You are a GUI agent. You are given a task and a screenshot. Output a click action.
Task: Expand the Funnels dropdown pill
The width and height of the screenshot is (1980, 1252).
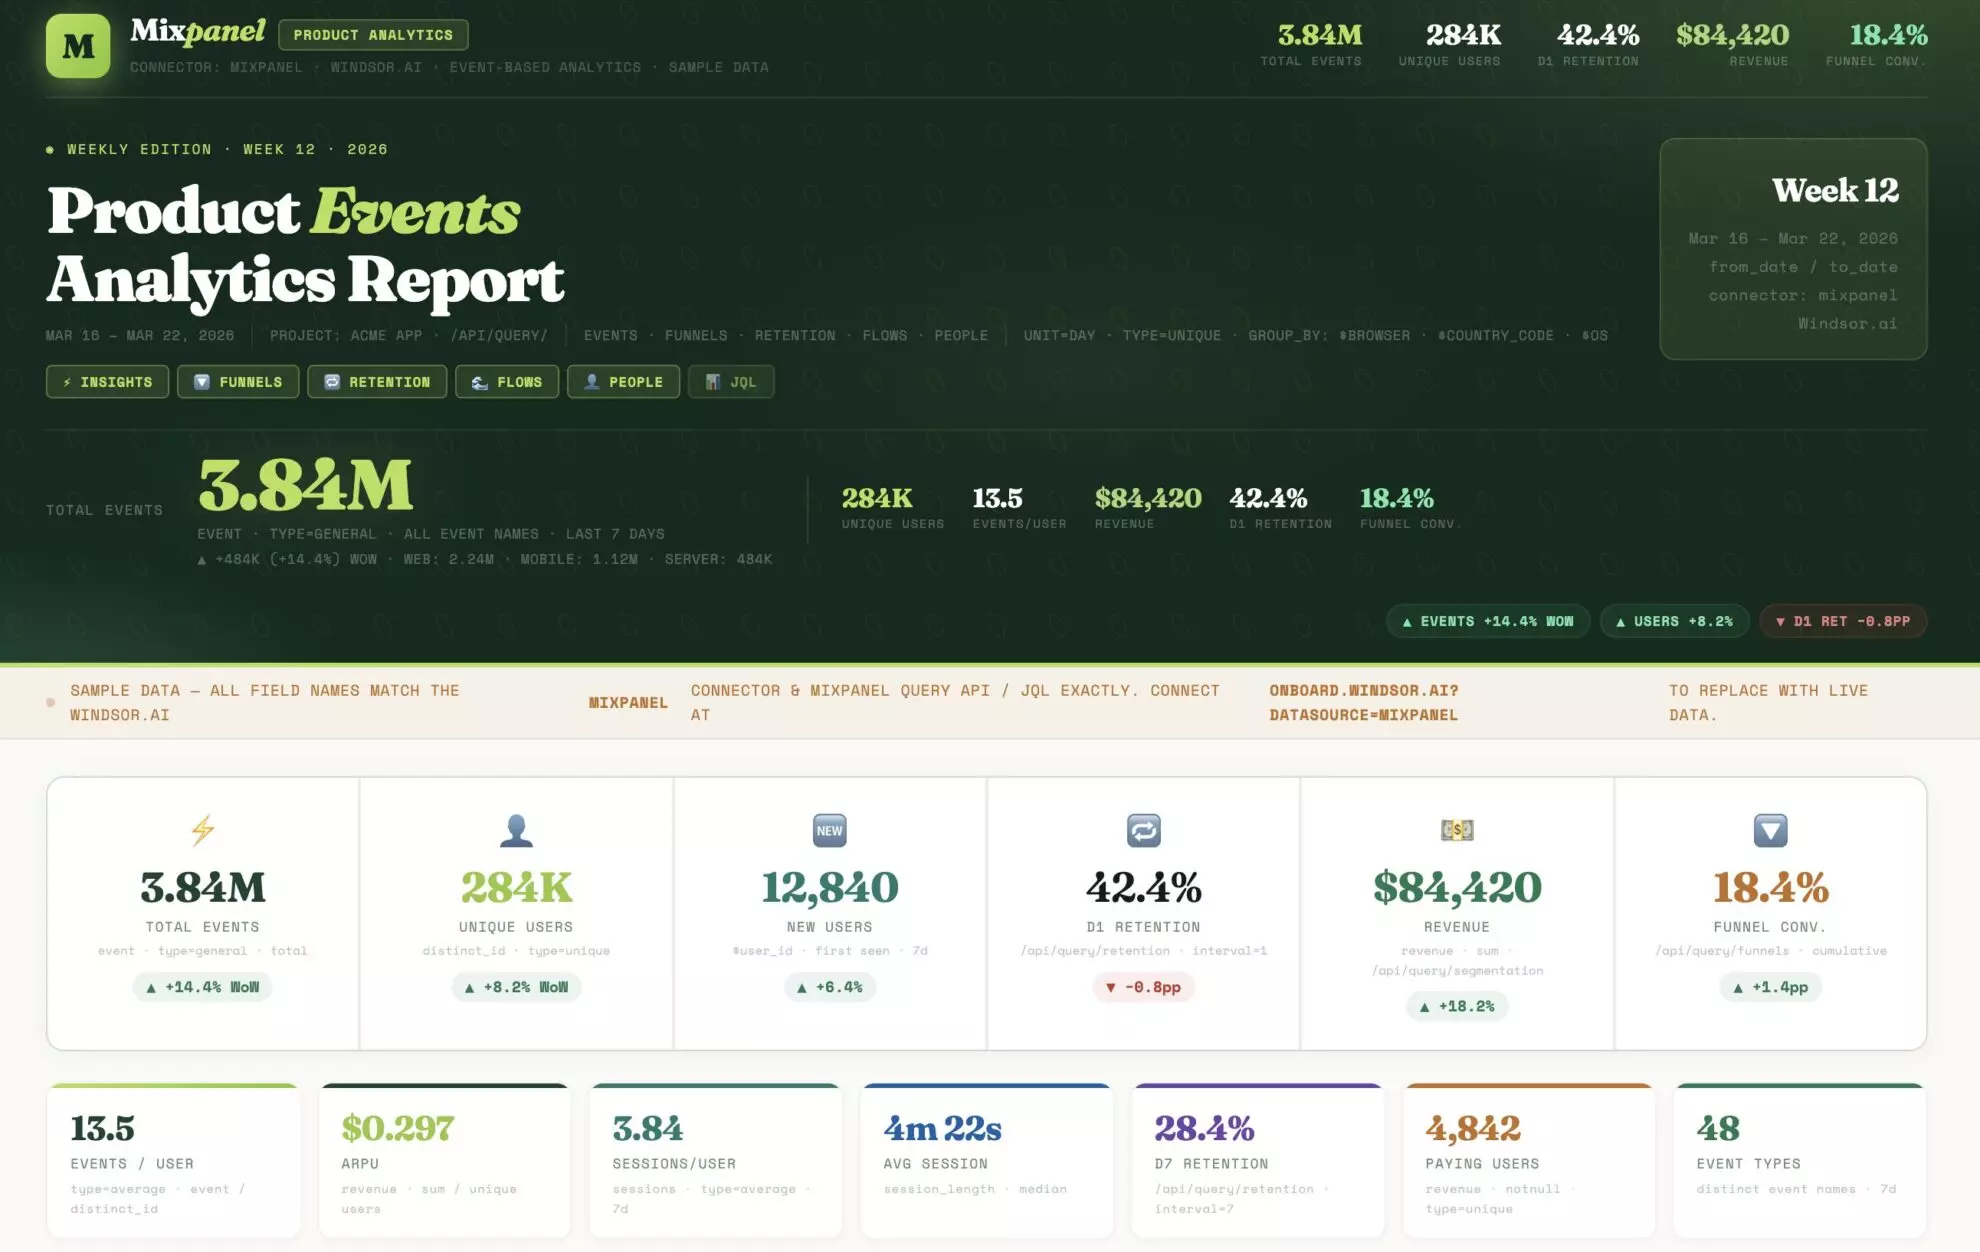pos(237,381)
